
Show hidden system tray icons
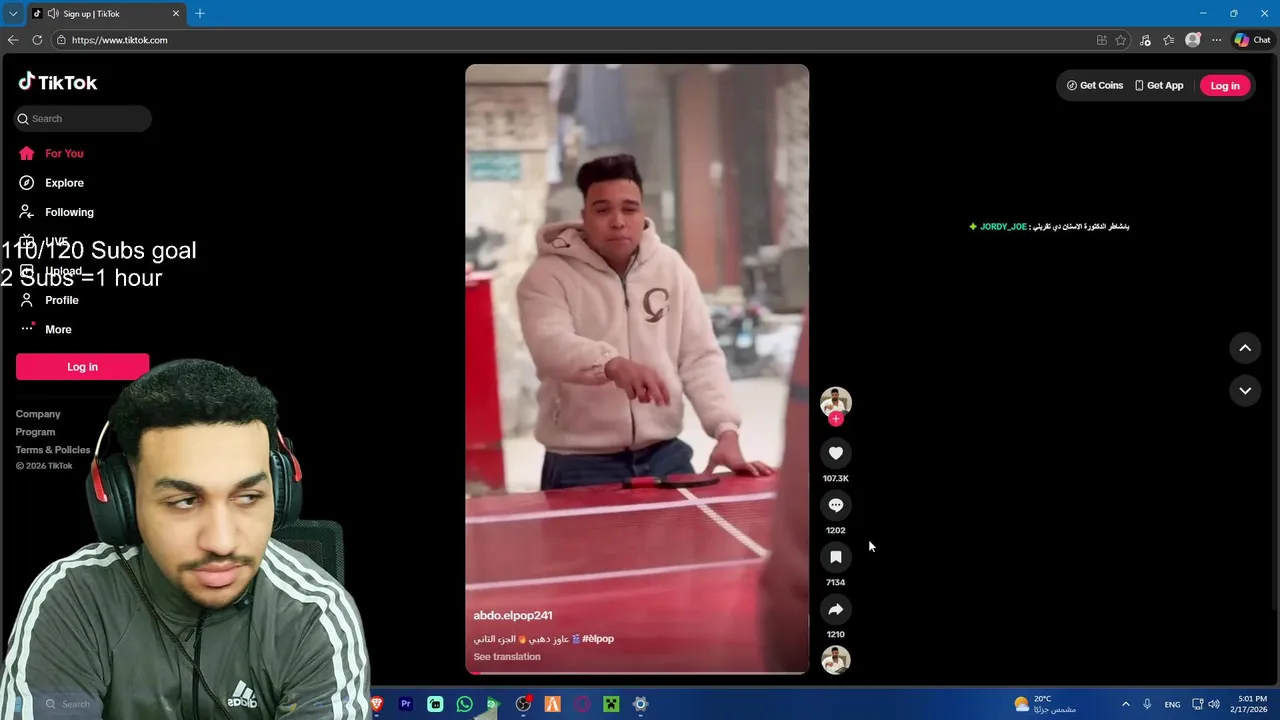[1125, 704]
